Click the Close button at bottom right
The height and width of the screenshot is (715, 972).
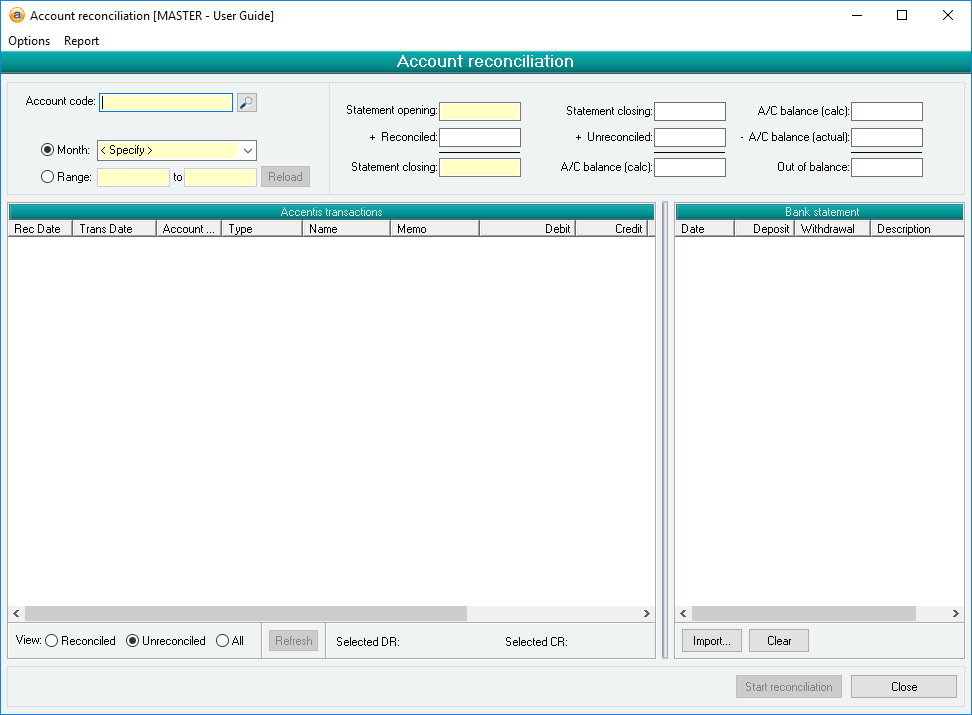903,687
